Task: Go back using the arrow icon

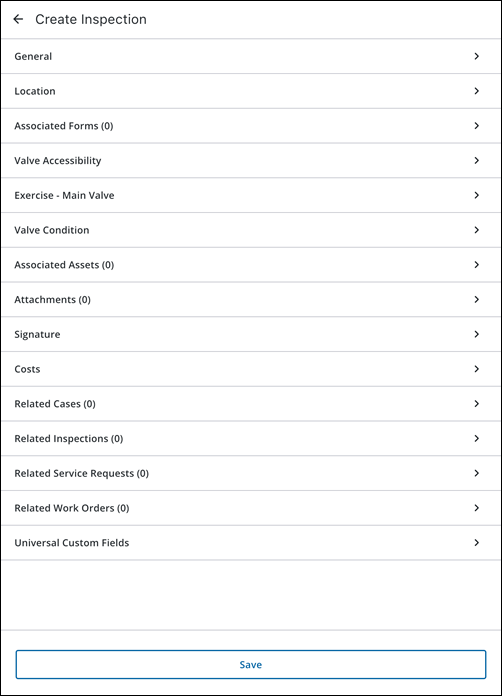Action: coord(18,19)
